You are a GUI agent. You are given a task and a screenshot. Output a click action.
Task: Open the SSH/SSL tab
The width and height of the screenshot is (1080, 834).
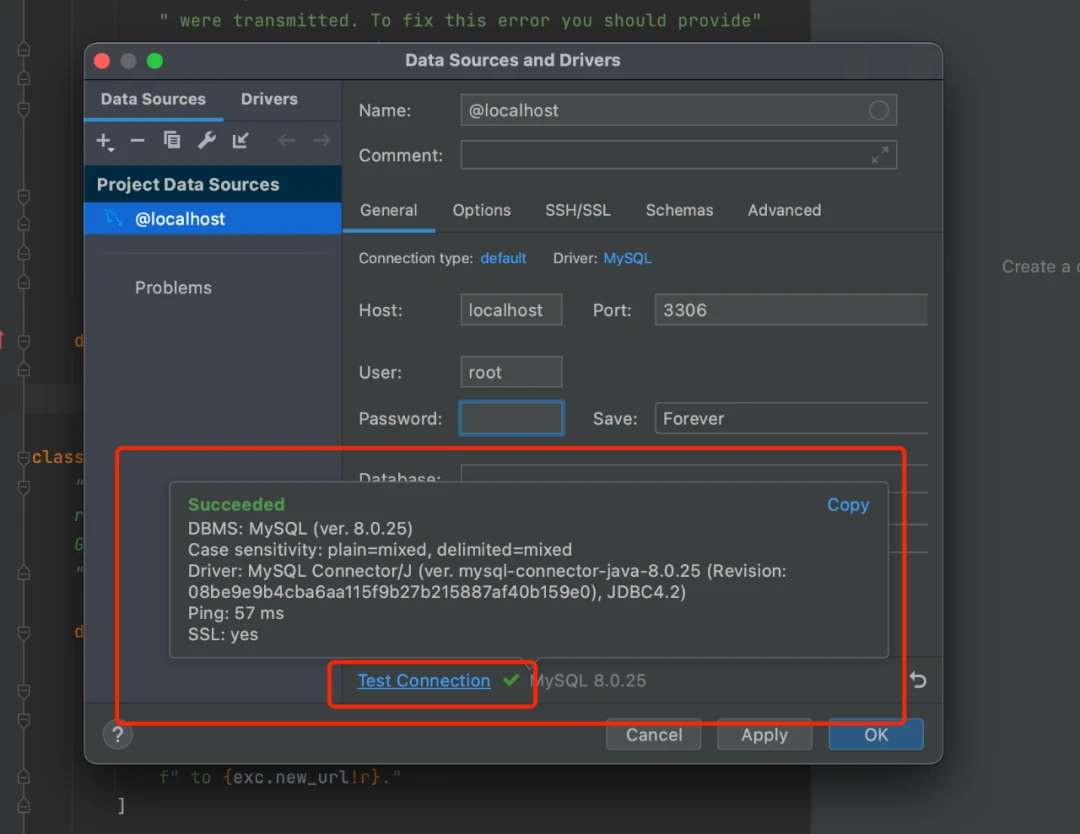pyautogui.click(x=578, y=210)
